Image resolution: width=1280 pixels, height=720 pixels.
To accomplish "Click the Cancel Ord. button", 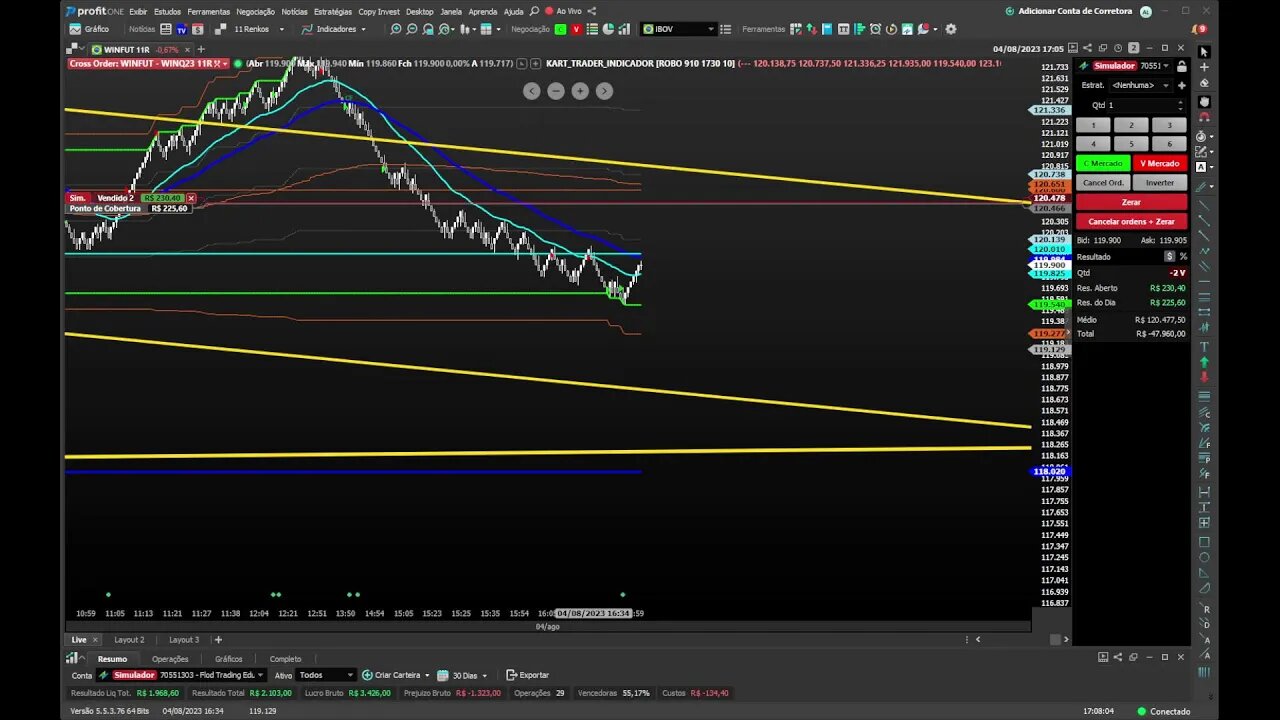I will pos(1103,183).
